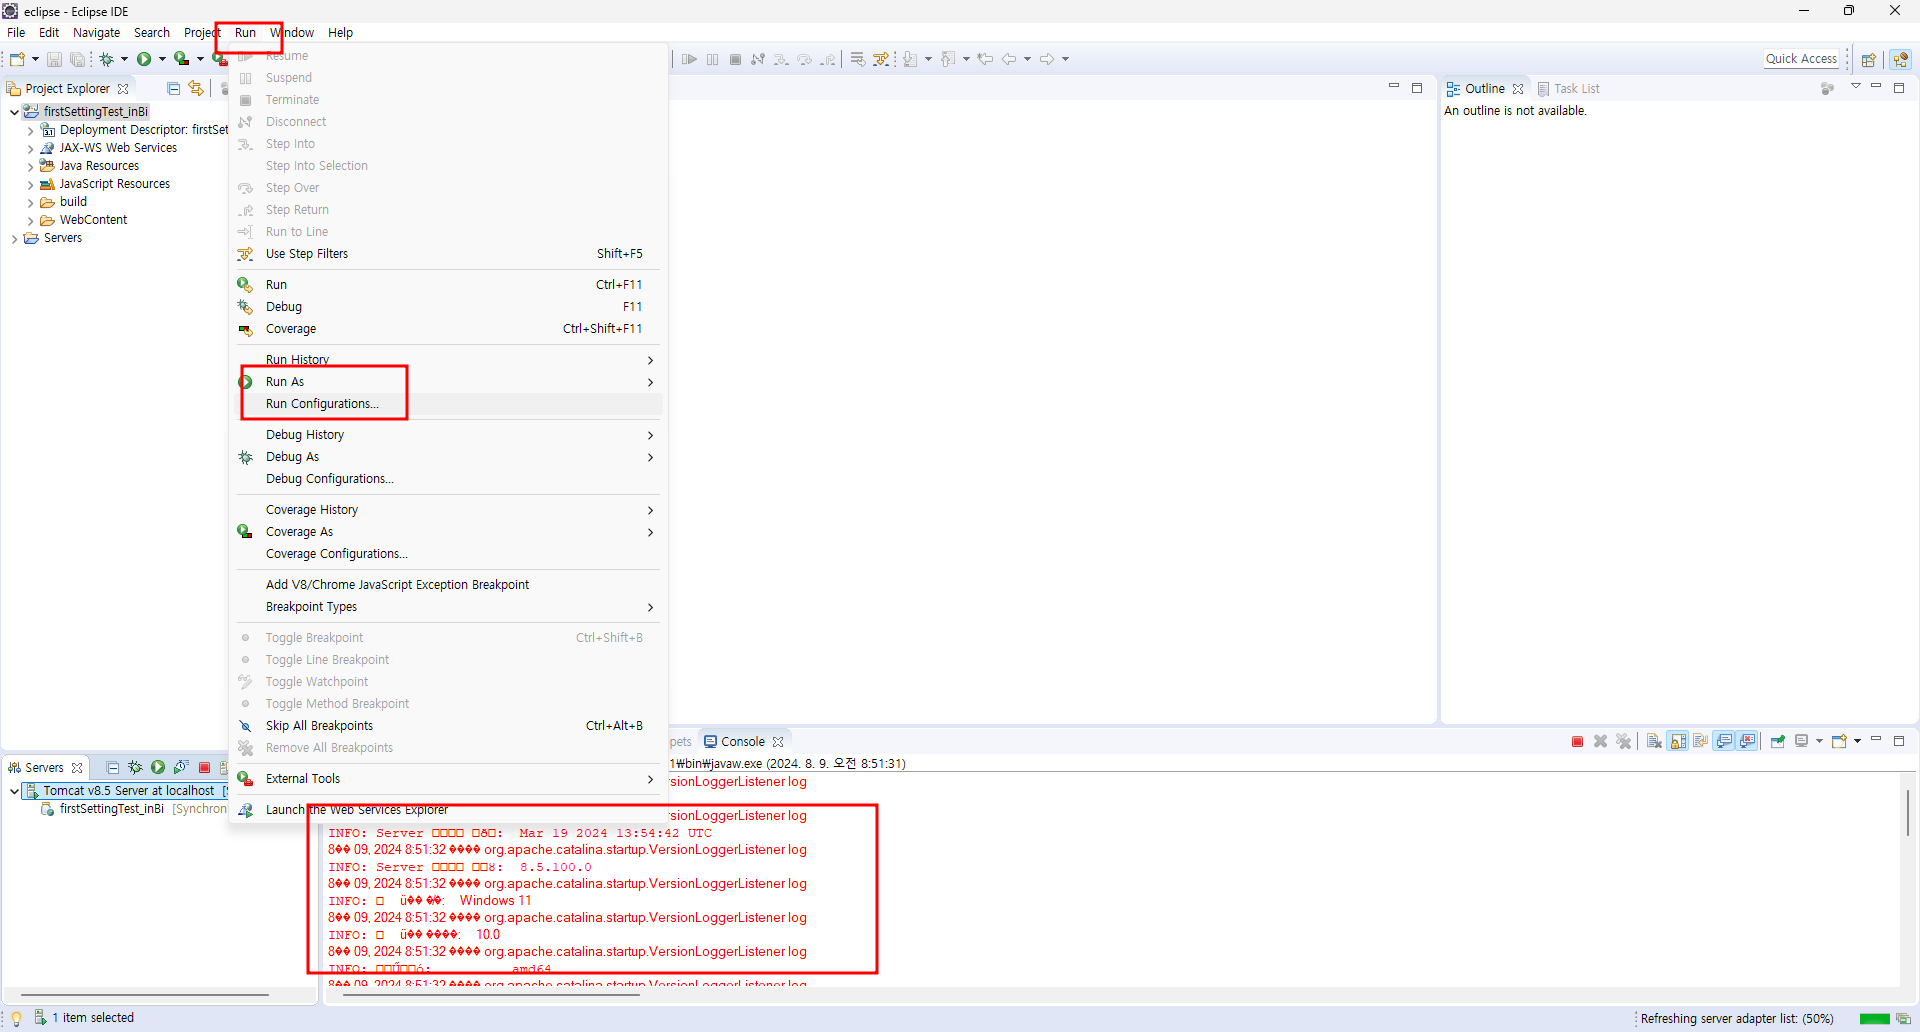This screenshot has width=1920, height=1032.
Task: Expand the JAX-WS Web Services node
Action: tap(31, 149)
